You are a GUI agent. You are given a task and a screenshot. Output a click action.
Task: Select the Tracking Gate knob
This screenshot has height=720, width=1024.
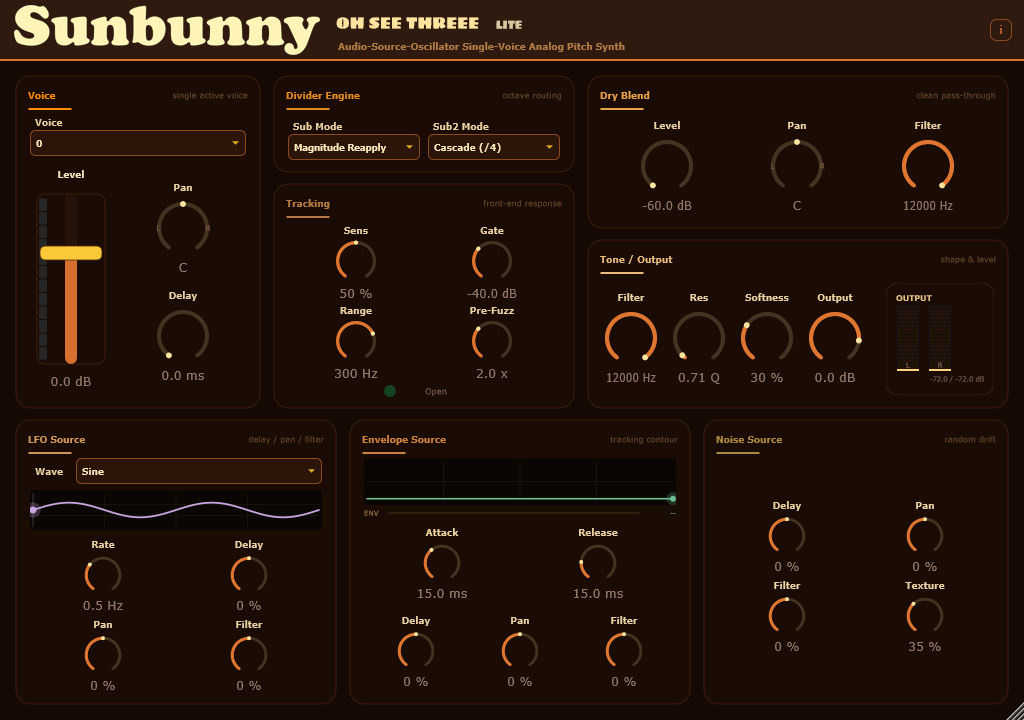point(492,261)
